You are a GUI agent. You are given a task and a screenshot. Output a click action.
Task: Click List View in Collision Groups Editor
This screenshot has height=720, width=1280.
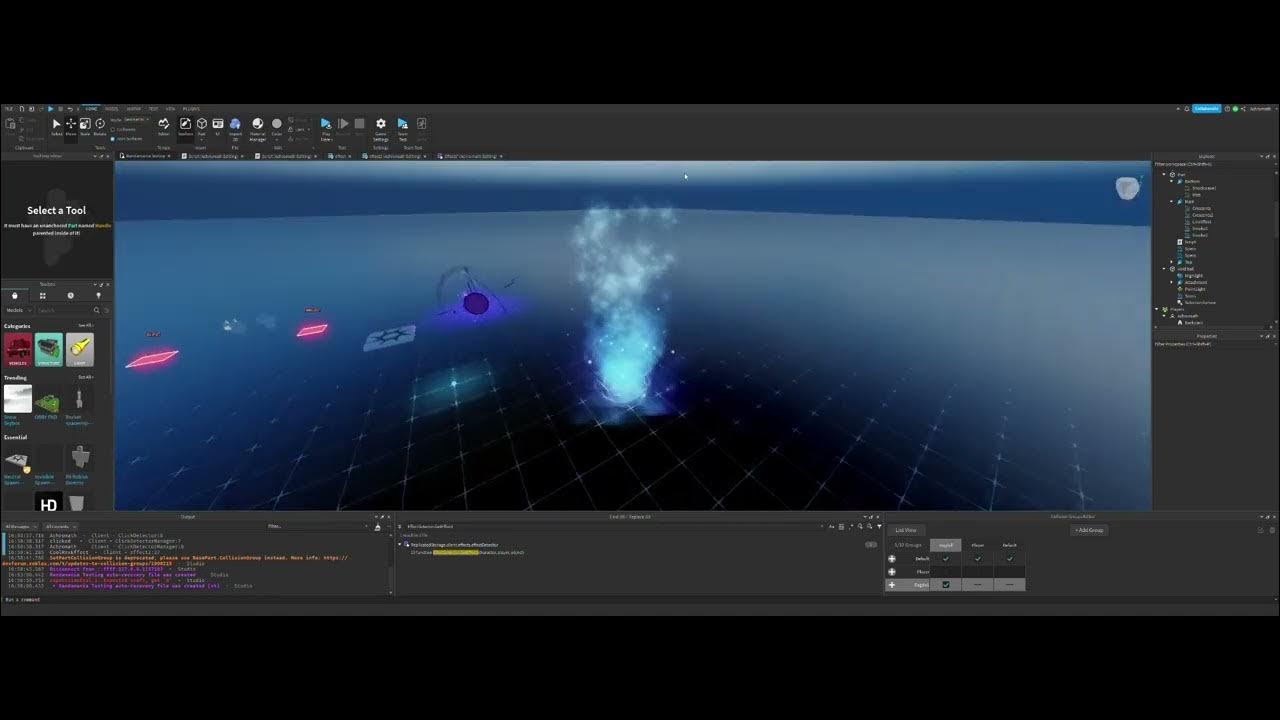click(x=906, y=530)
